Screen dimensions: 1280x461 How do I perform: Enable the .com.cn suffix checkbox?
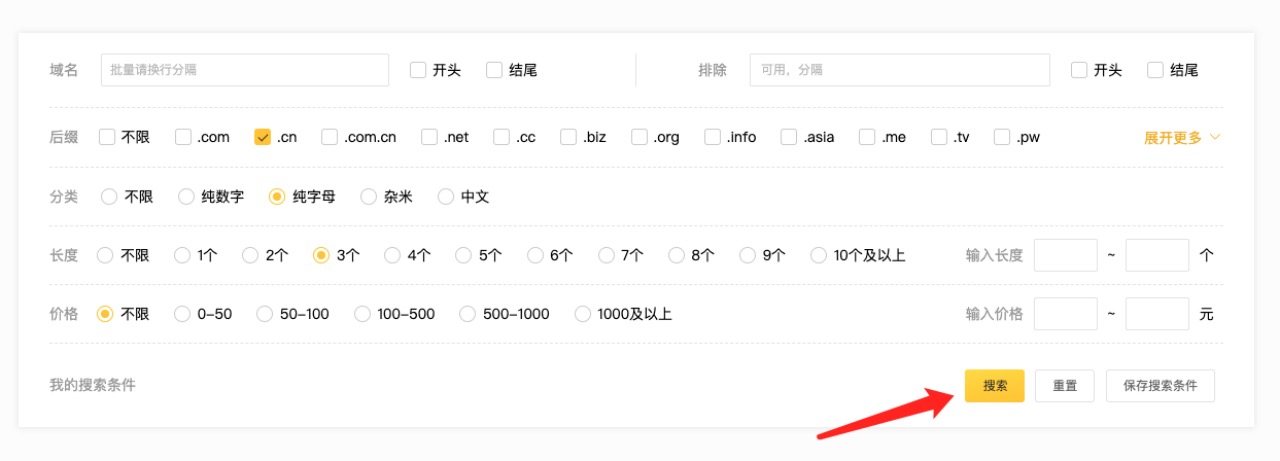coord(330,137)
